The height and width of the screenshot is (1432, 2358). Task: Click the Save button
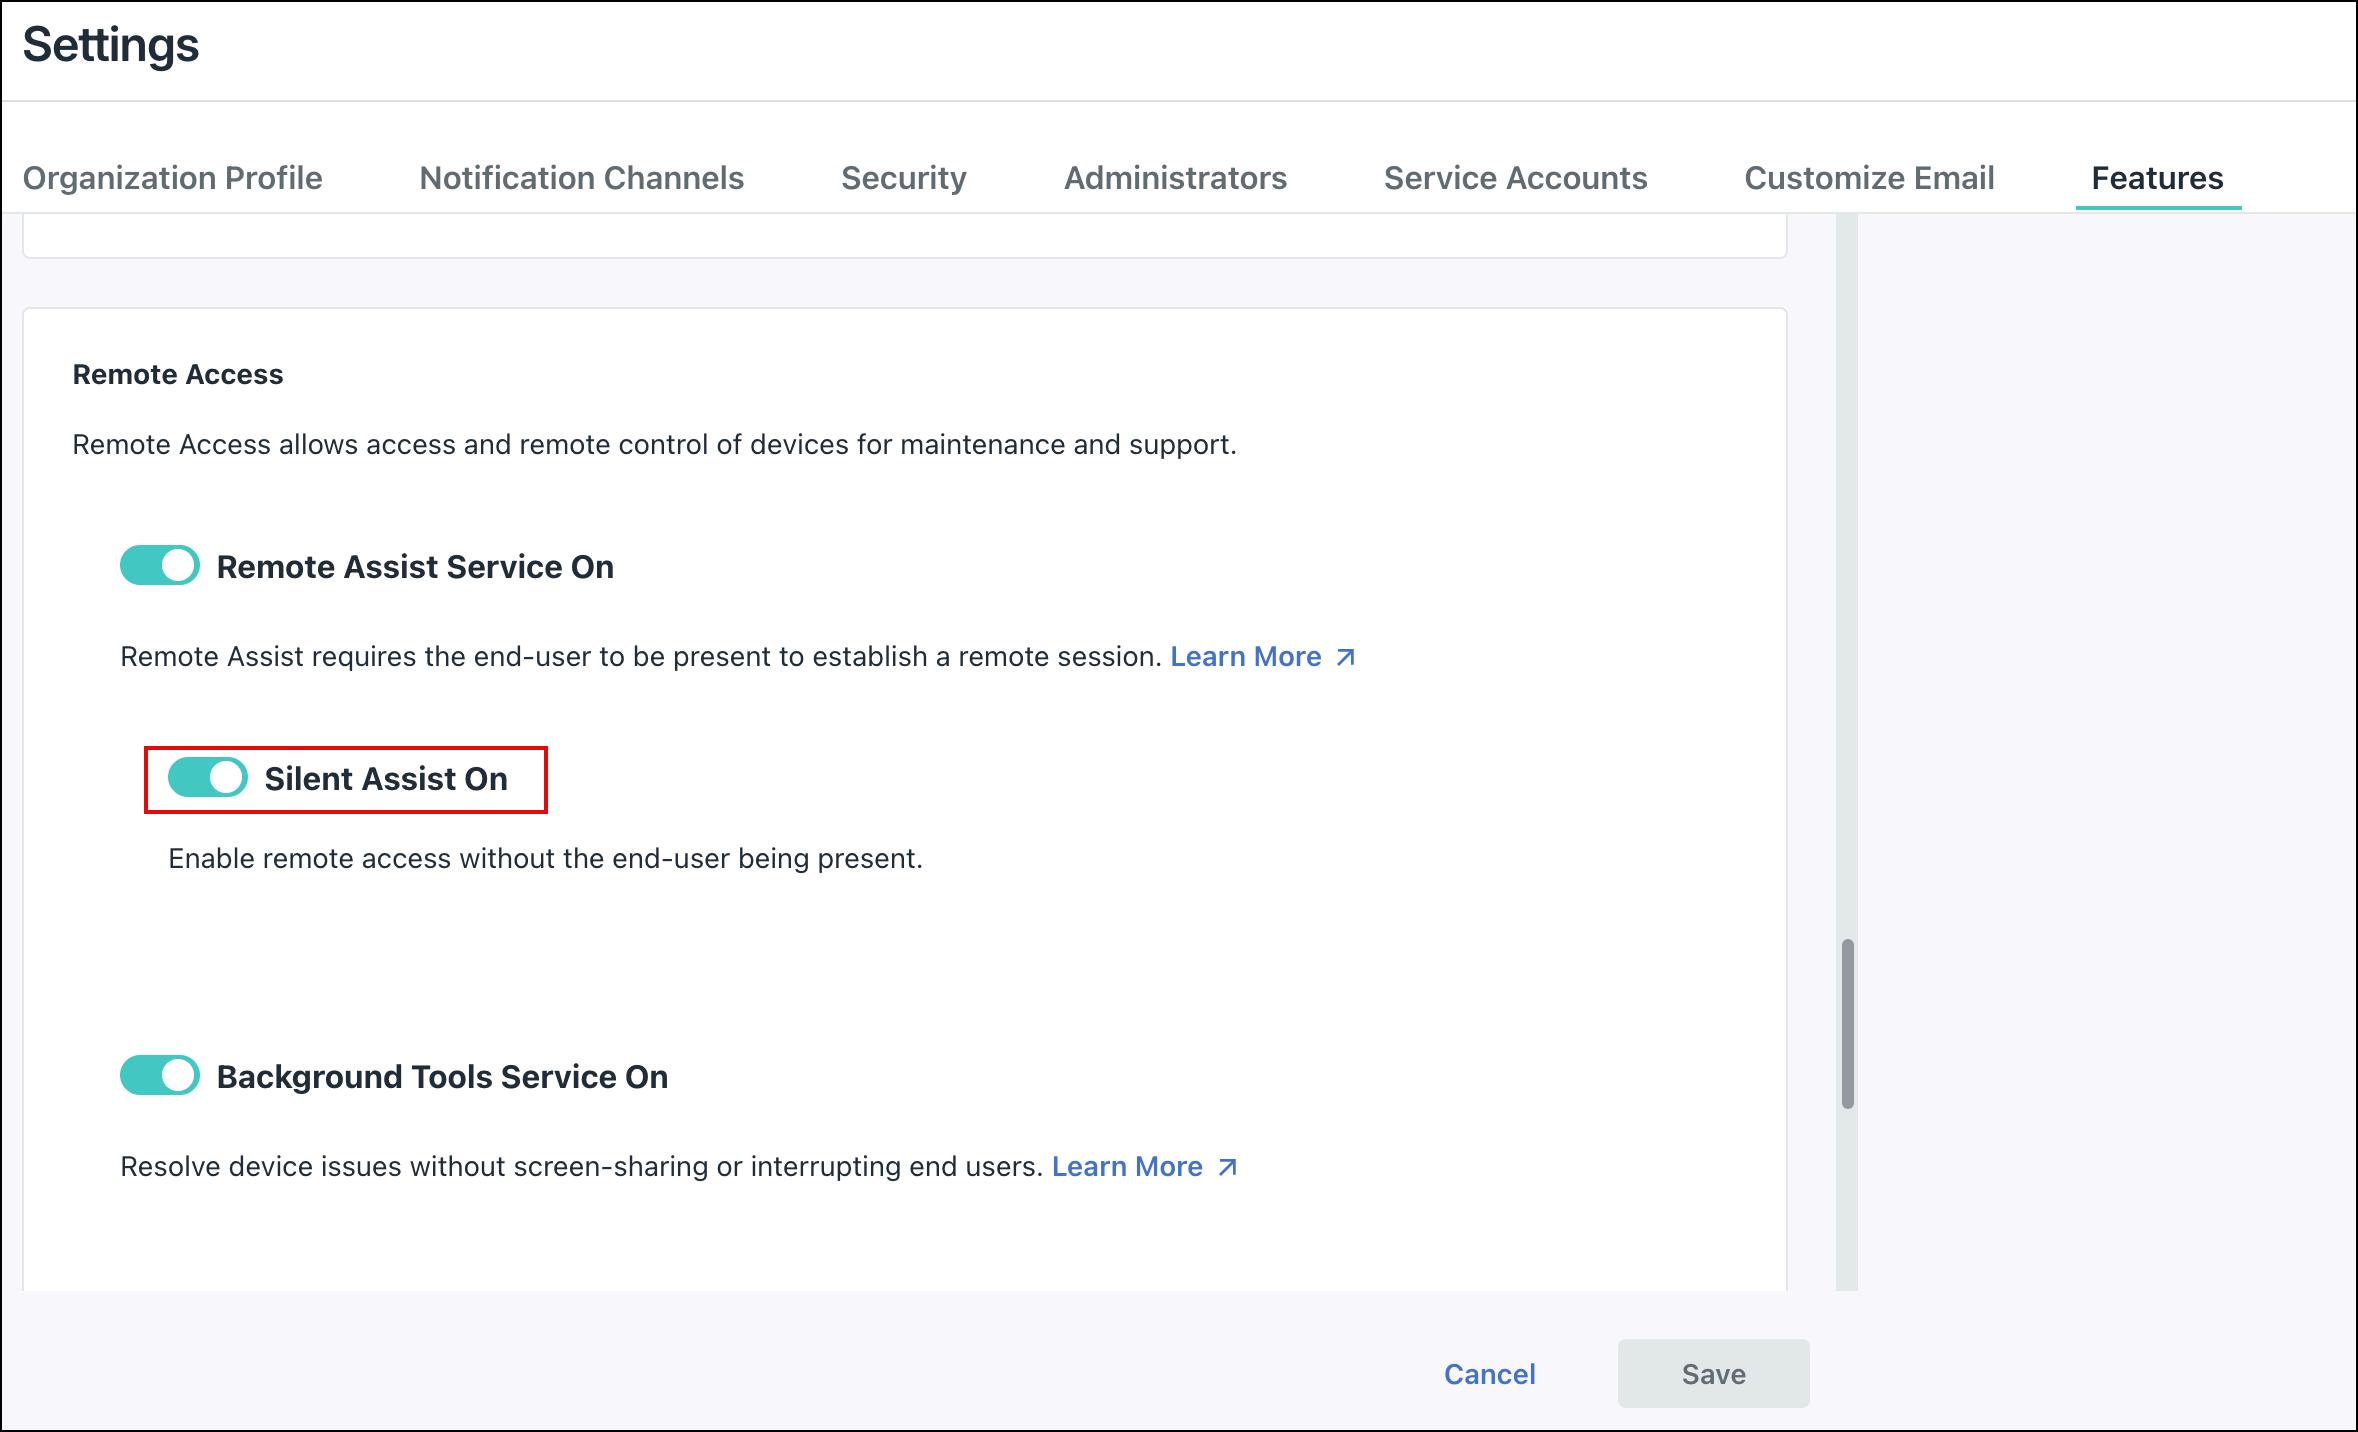point(1712,1374)
